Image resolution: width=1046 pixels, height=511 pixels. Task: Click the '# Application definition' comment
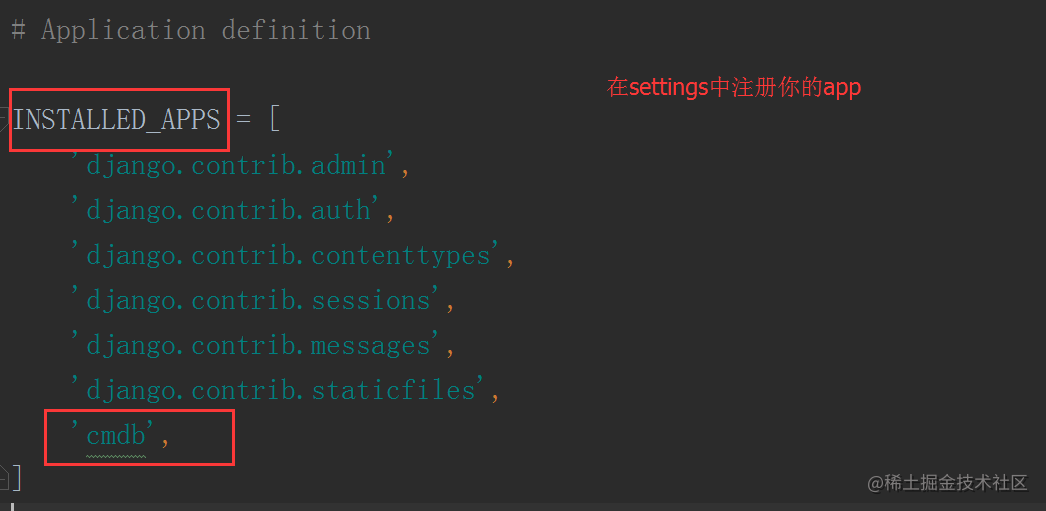coord(191,31)
